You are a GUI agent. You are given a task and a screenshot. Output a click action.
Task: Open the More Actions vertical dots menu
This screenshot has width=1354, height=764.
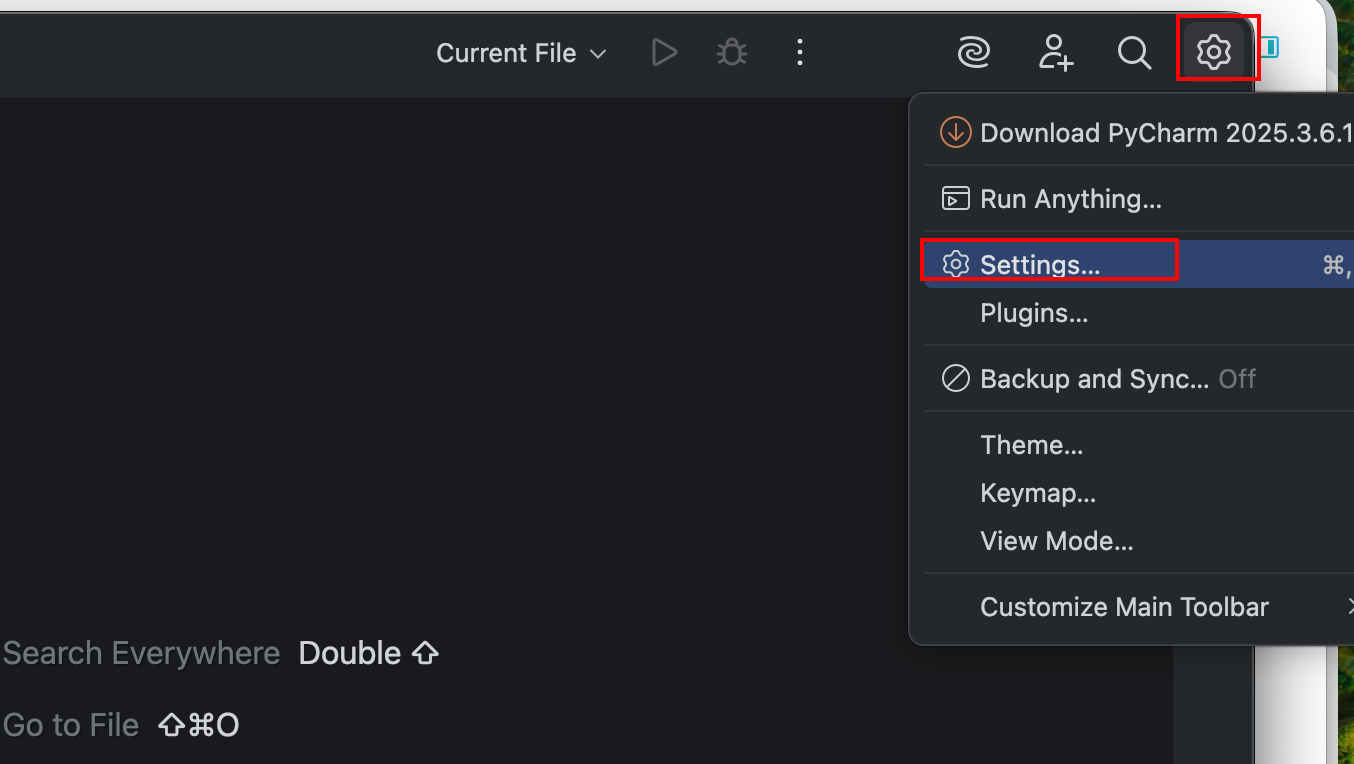(799, 52)
